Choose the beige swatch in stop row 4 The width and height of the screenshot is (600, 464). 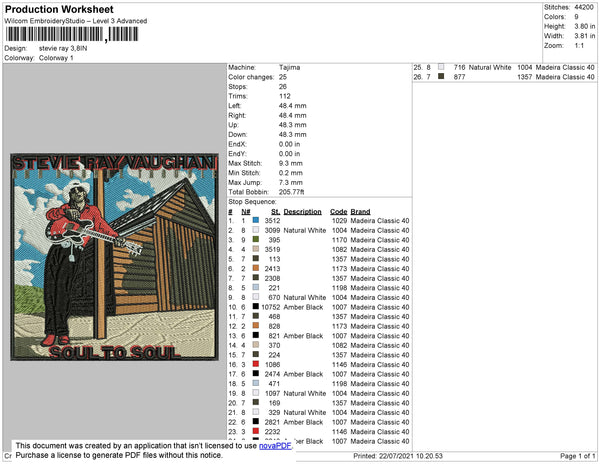pyautogui.click(x=256, y=249)
